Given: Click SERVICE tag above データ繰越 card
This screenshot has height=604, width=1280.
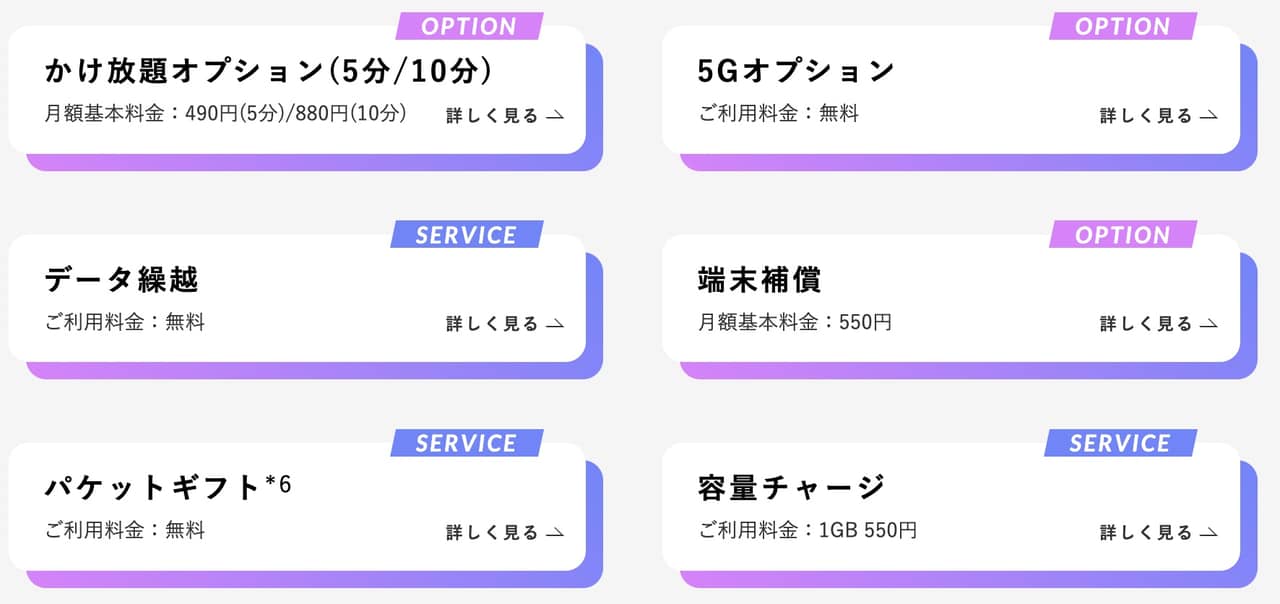Looking at the screenshot, I should pyautogui.click(x=466, y=235).
